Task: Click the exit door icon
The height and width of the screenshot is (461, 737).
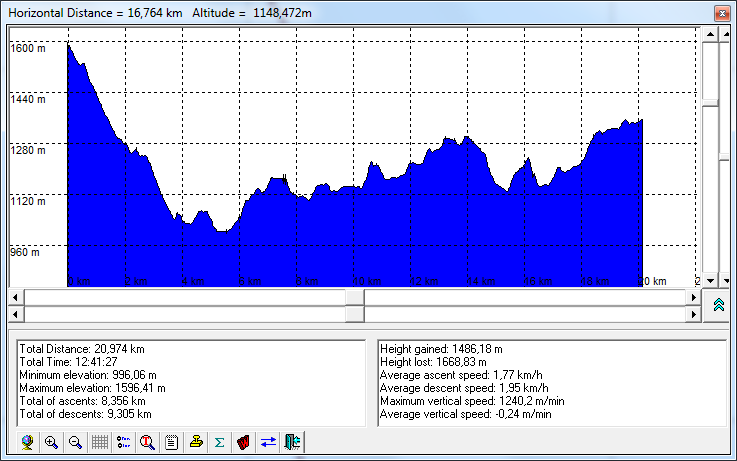Action: [x=292, y=442]
